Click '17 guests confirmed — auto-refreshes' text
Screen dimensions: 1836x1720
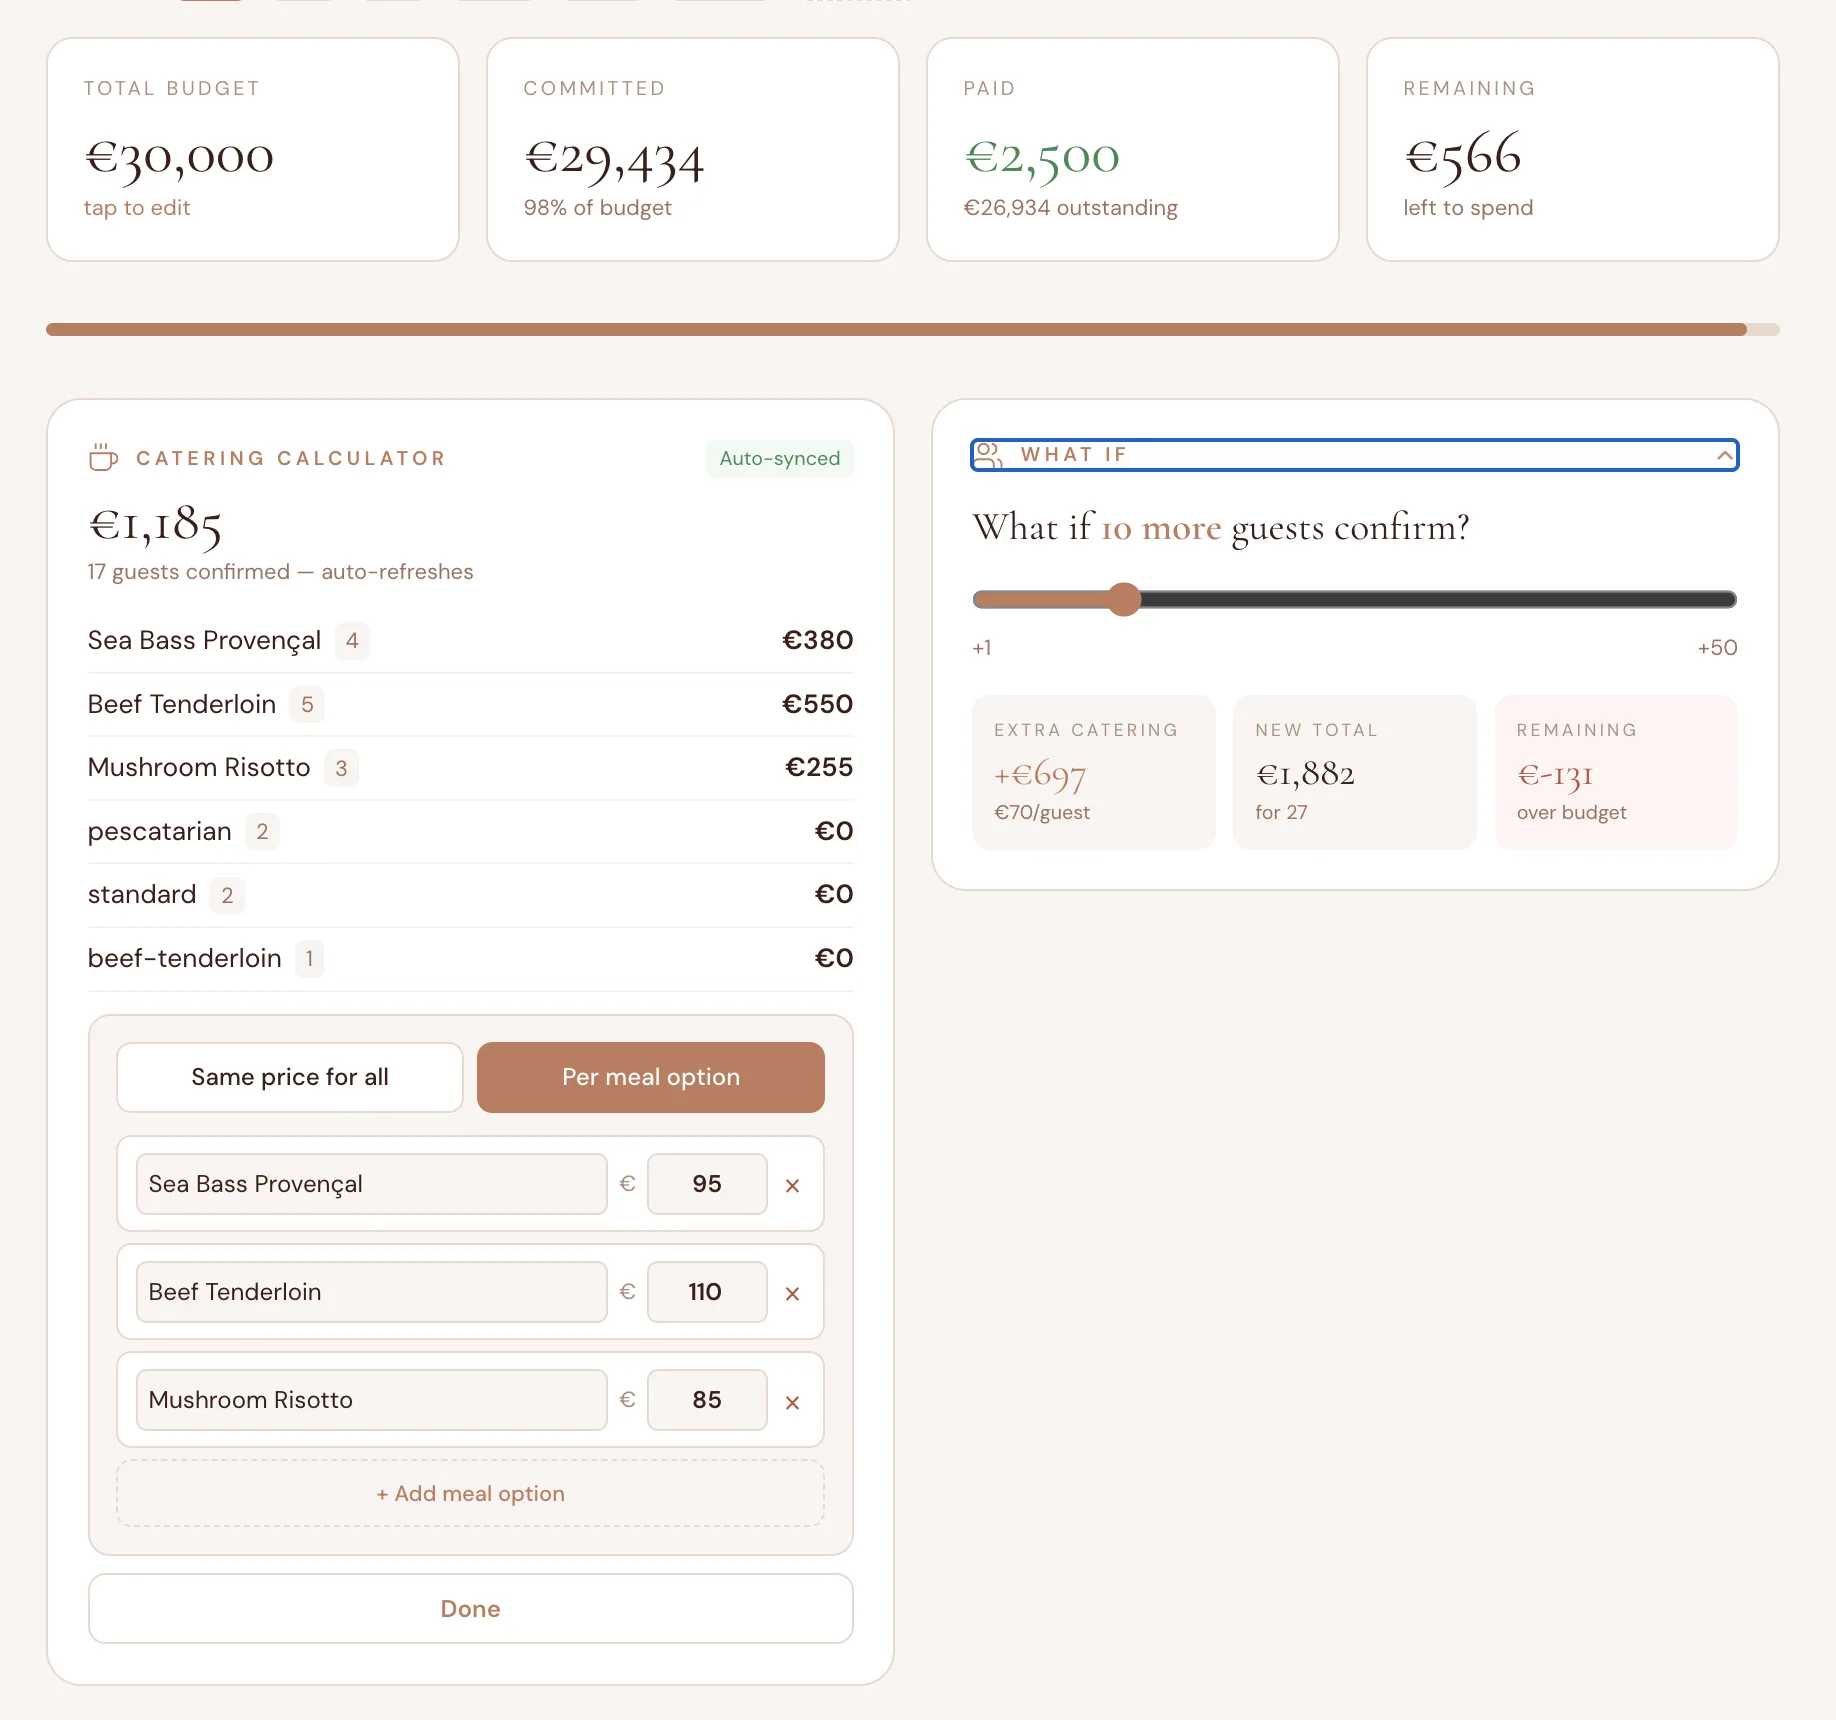tap(281, 572)
